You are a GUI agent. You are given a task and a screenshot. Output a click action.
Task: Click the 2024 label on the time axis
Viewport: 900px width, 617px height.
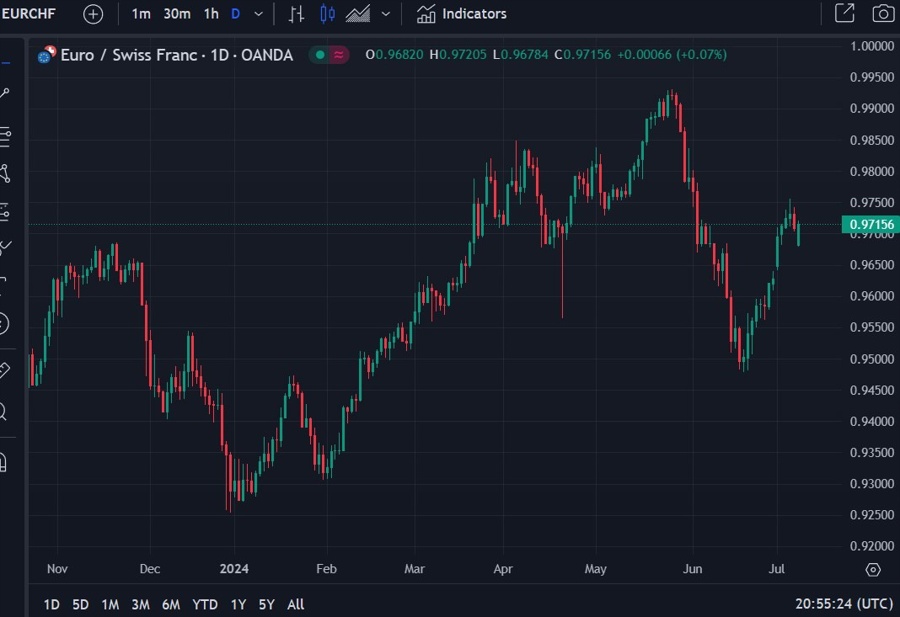coord(234,569)
